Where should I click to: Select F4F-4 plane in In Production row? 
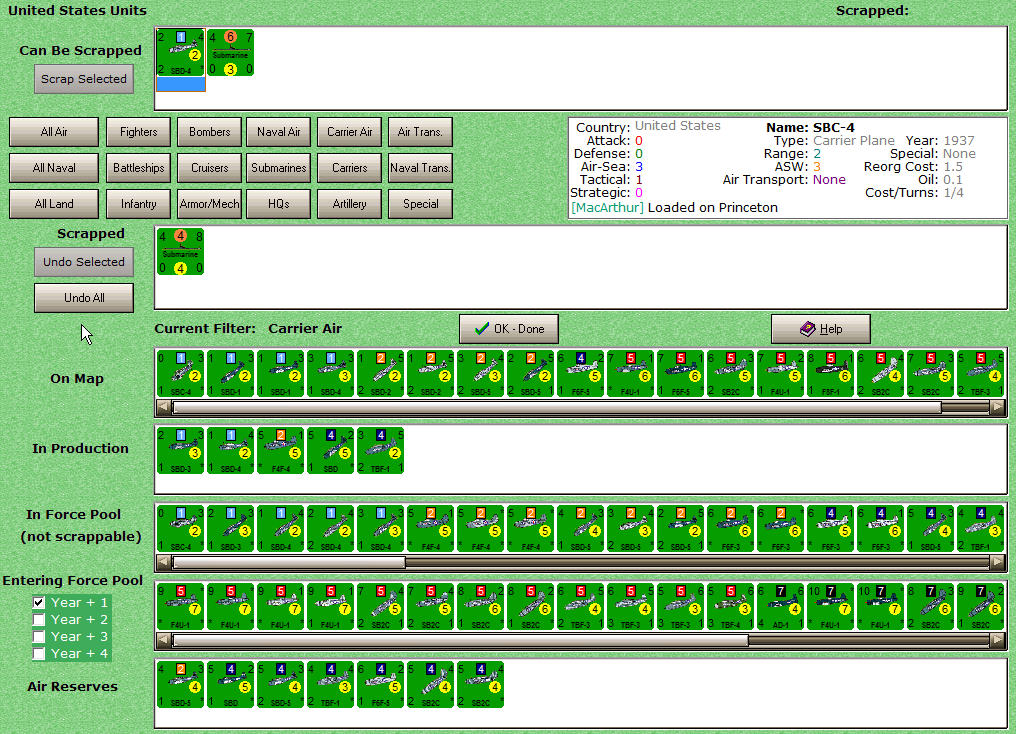click(x=281, y=451)
